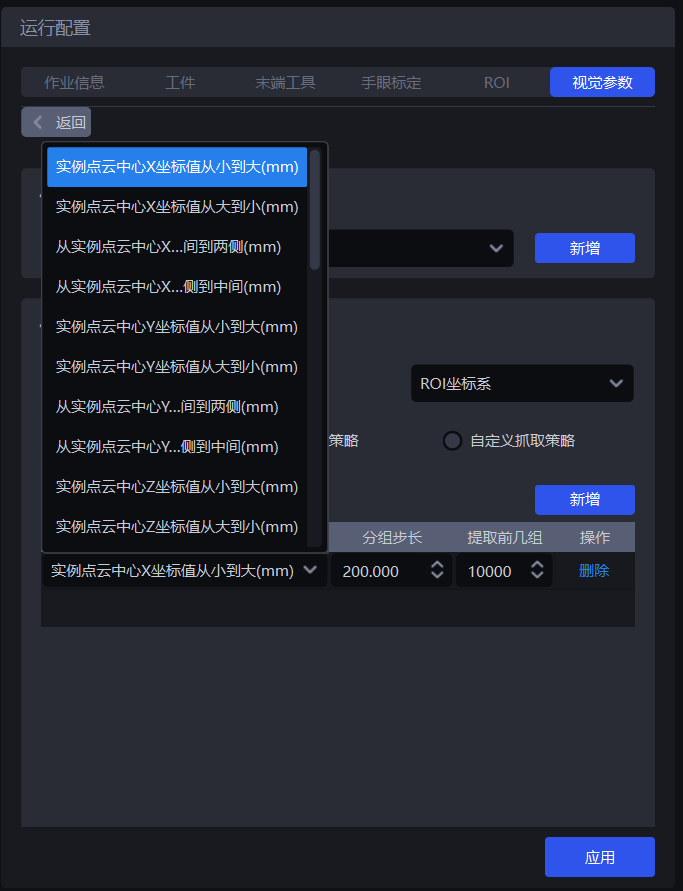The image size is (683, 891).
Task: Select 实例点云中心Y坐标值从小到大(mm) option
Action: 177,327
